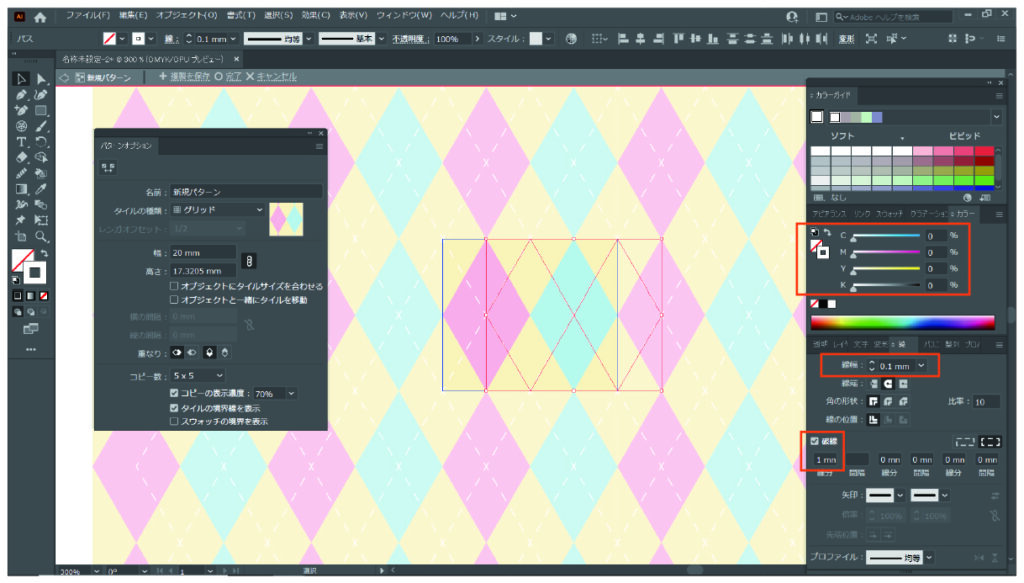Open the File menu
Screen dimensions: 1024x583
click(x=88, y=15)
